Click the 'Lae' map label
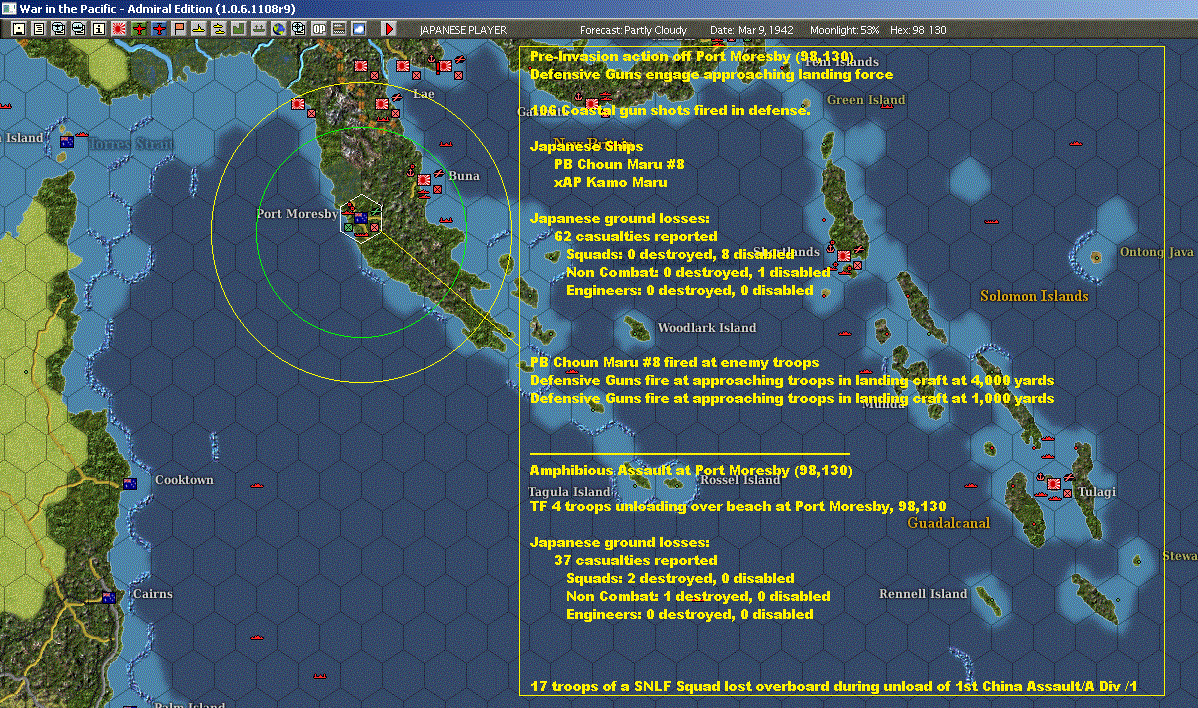The height and width of the screenshot is (708, 1198). [423, 94]
